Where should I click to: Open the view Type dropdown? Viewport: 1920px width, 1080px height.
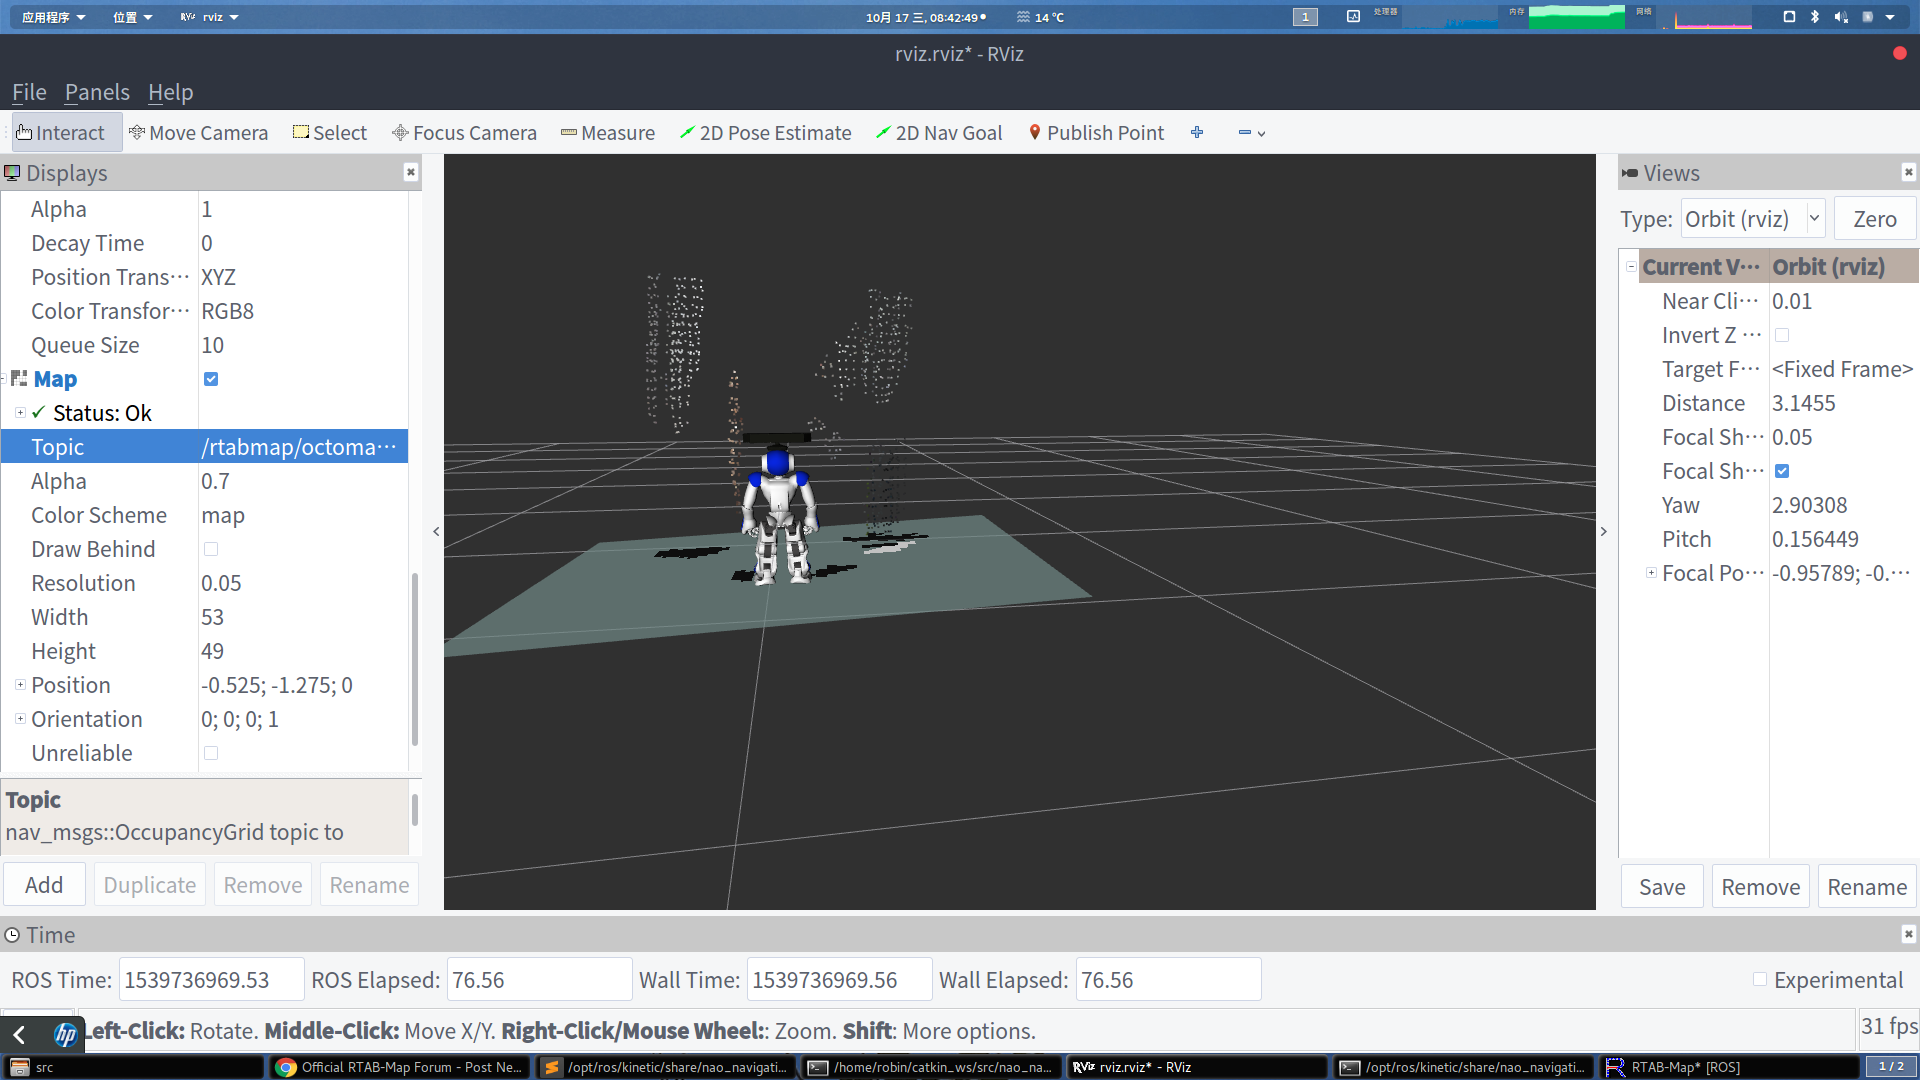click(1753, 219)
